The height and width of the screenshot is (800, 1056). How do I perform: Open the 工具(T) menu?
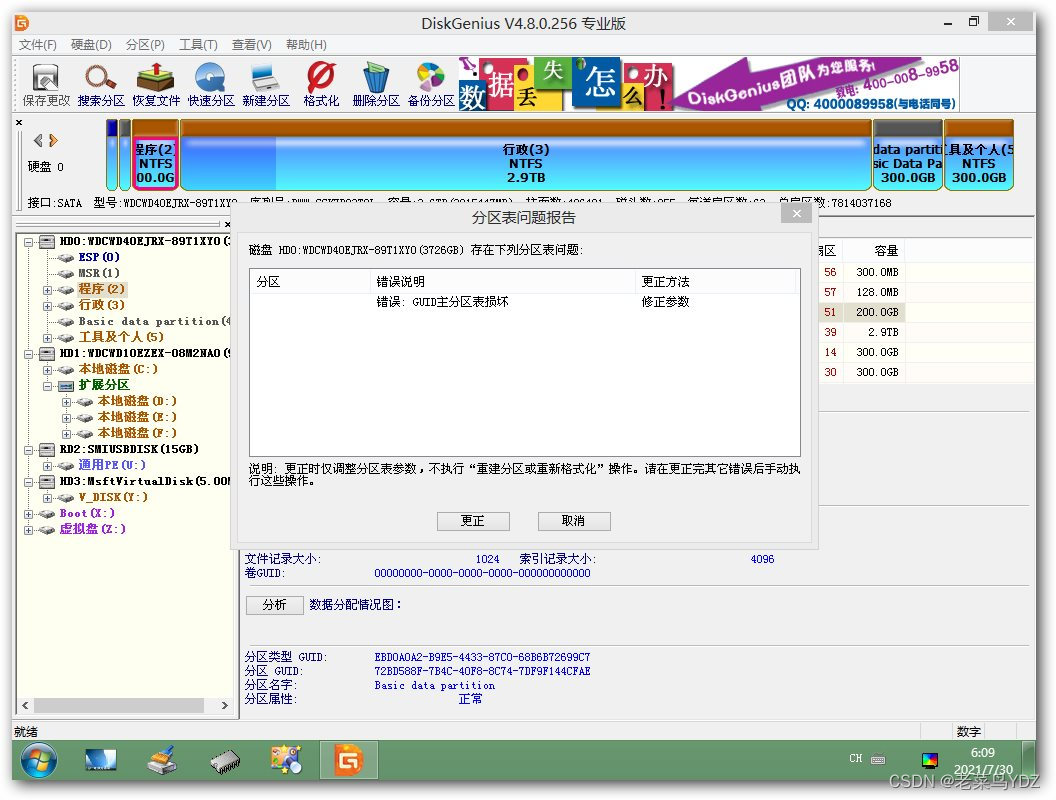pyautogui.click(x=198, y=44)
